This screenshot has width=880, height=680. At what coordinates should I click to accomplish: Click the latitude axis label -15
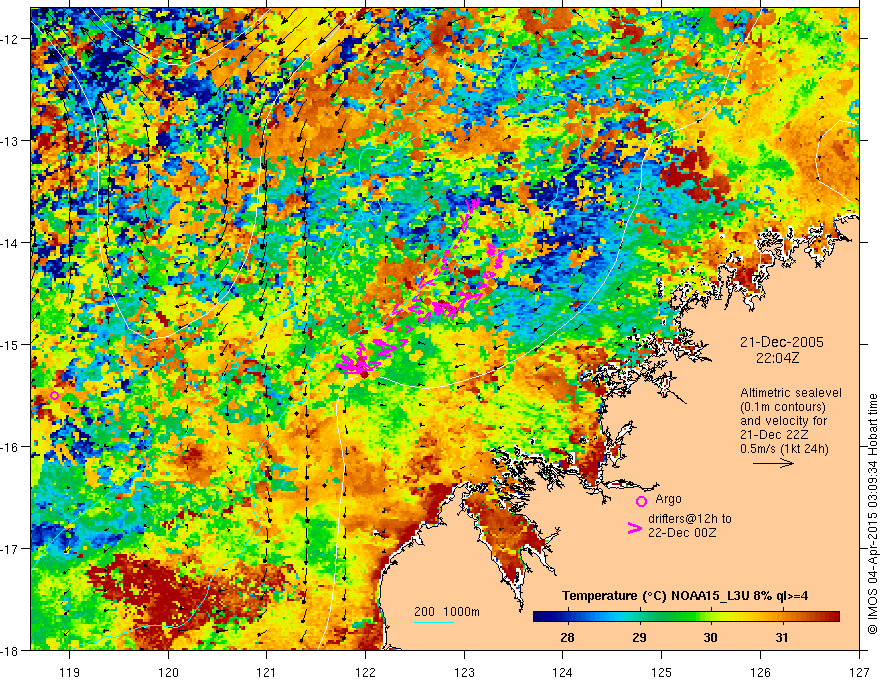coord(10,344)
